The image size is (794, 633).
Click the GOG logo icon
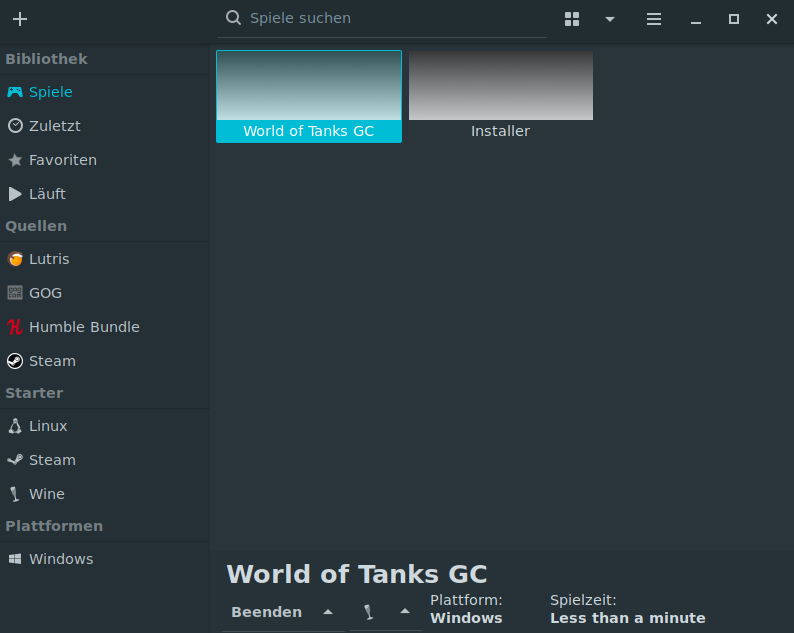pyautogui.click(x=15, y=293)
